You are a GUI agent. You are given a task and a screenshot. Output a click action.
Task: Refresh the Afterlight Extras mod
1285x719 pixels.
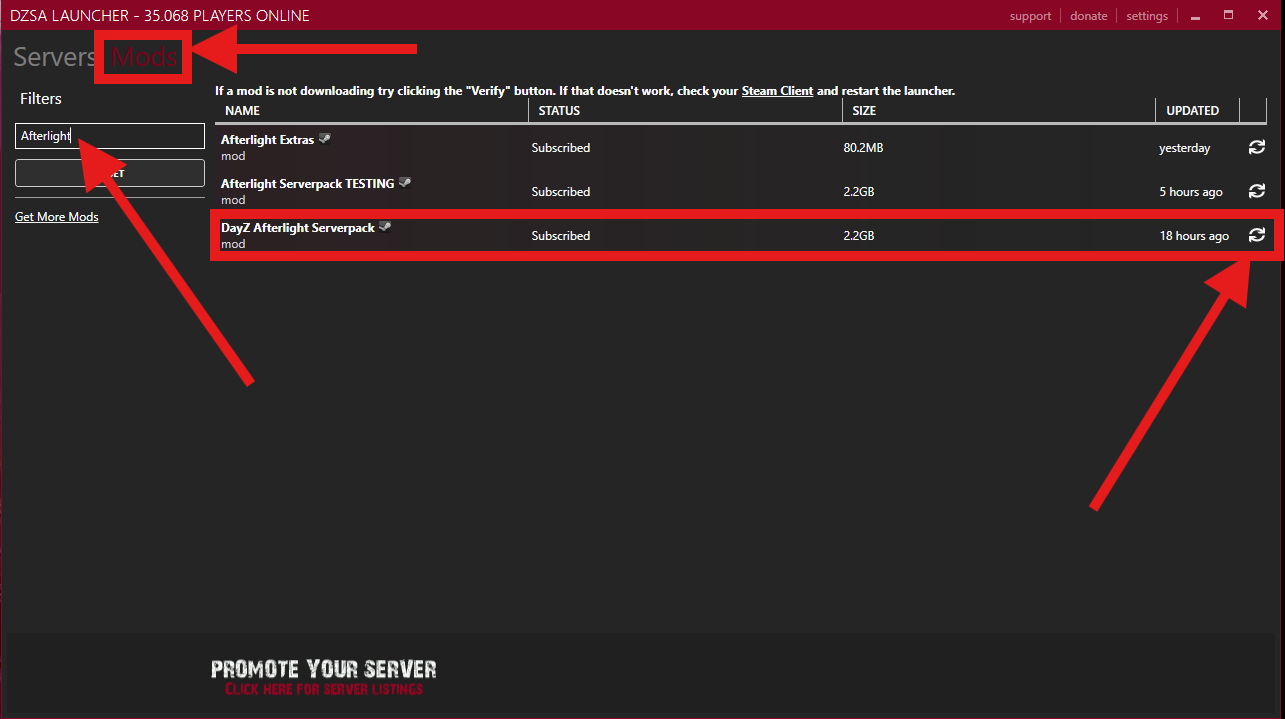click(x=1257, y=147)
